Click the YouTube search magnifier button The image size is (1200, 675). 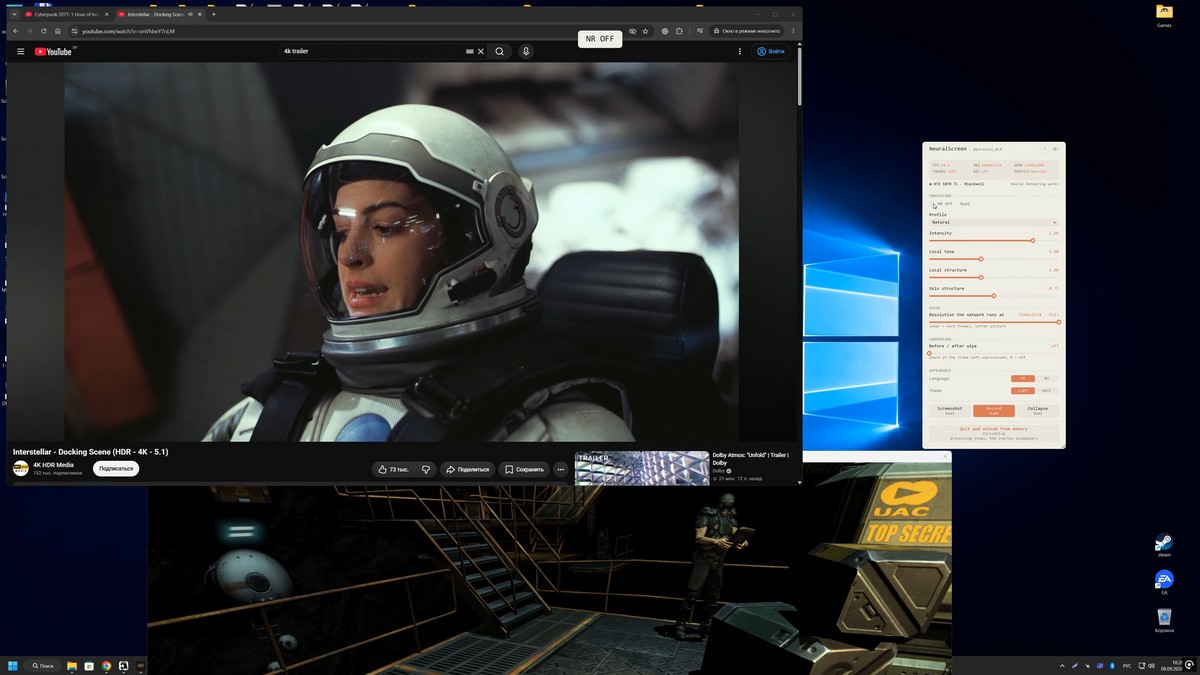point(500,51)
